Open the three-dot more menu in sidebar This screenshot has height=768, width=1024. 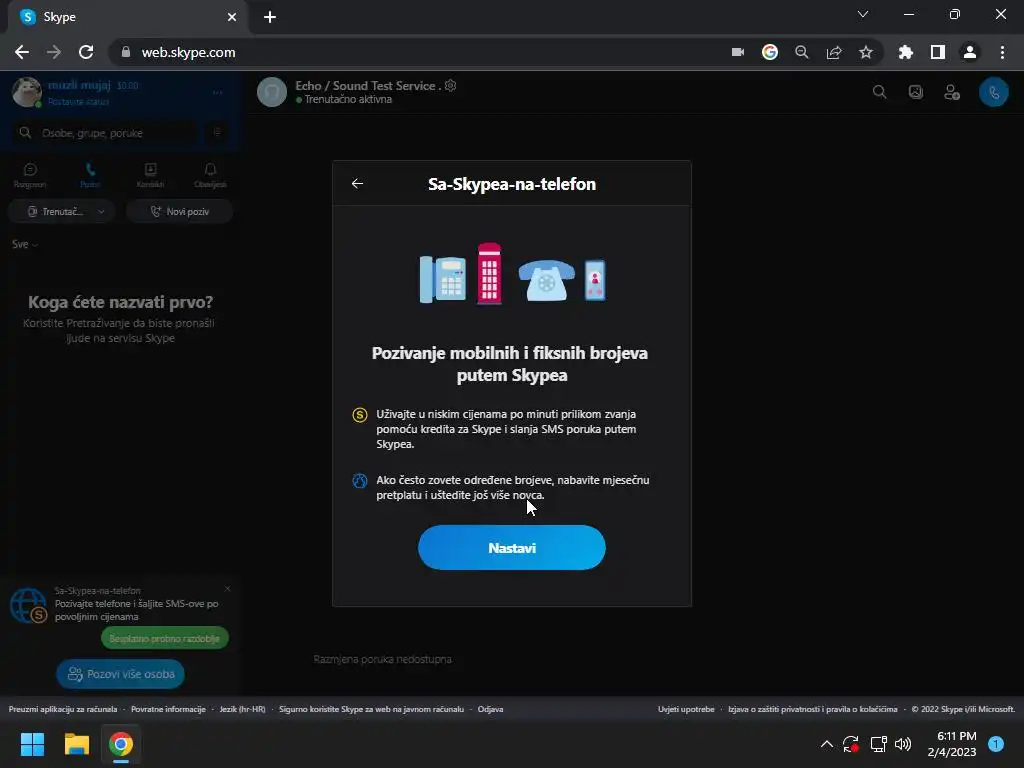coord(217,93)
